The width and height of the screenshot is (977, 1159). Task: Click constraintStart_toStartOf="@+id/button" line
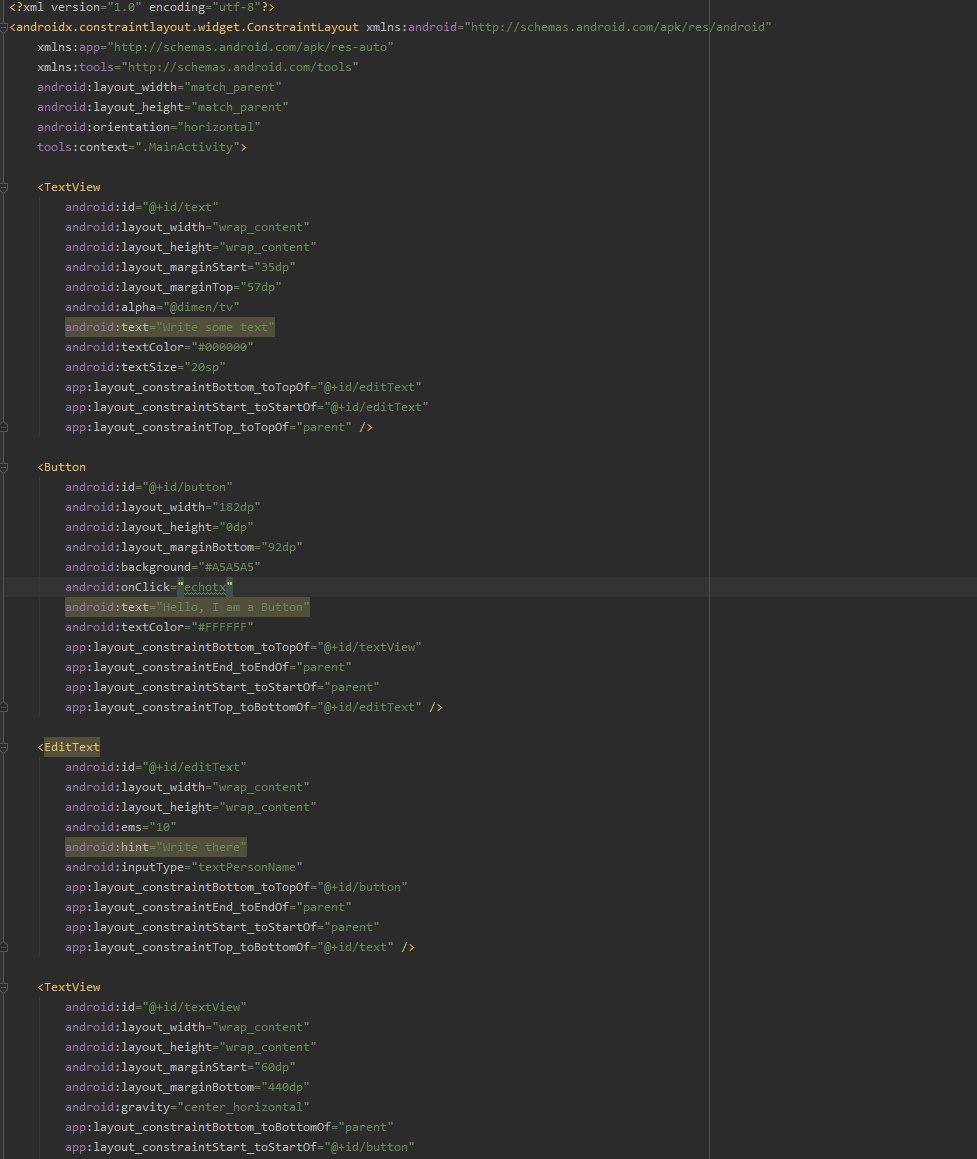click(239, 1147)
